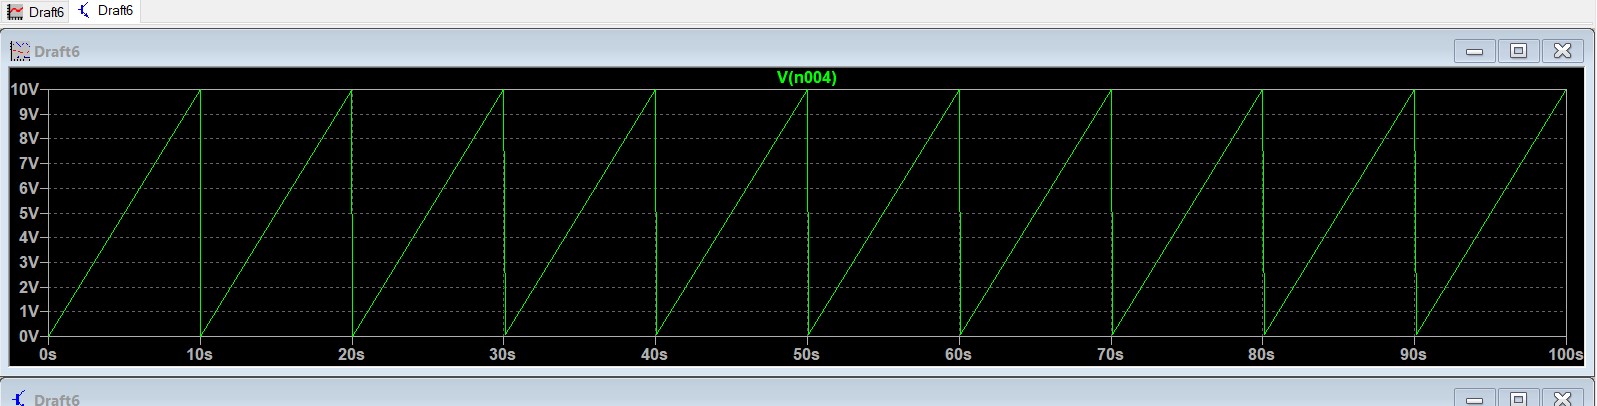Close the lower Draft6 schematic window
The width and height of the screenshot is (1597, 406).
click(1563, 398)
